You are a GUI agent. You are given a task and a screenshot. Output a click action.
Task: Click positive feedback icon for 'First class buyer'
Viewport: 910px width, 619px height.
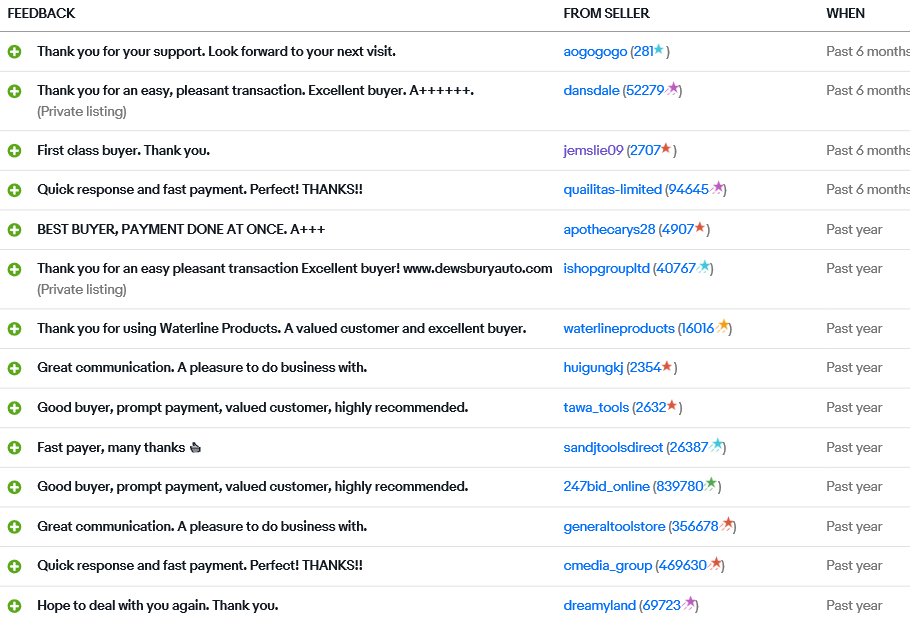14,151
